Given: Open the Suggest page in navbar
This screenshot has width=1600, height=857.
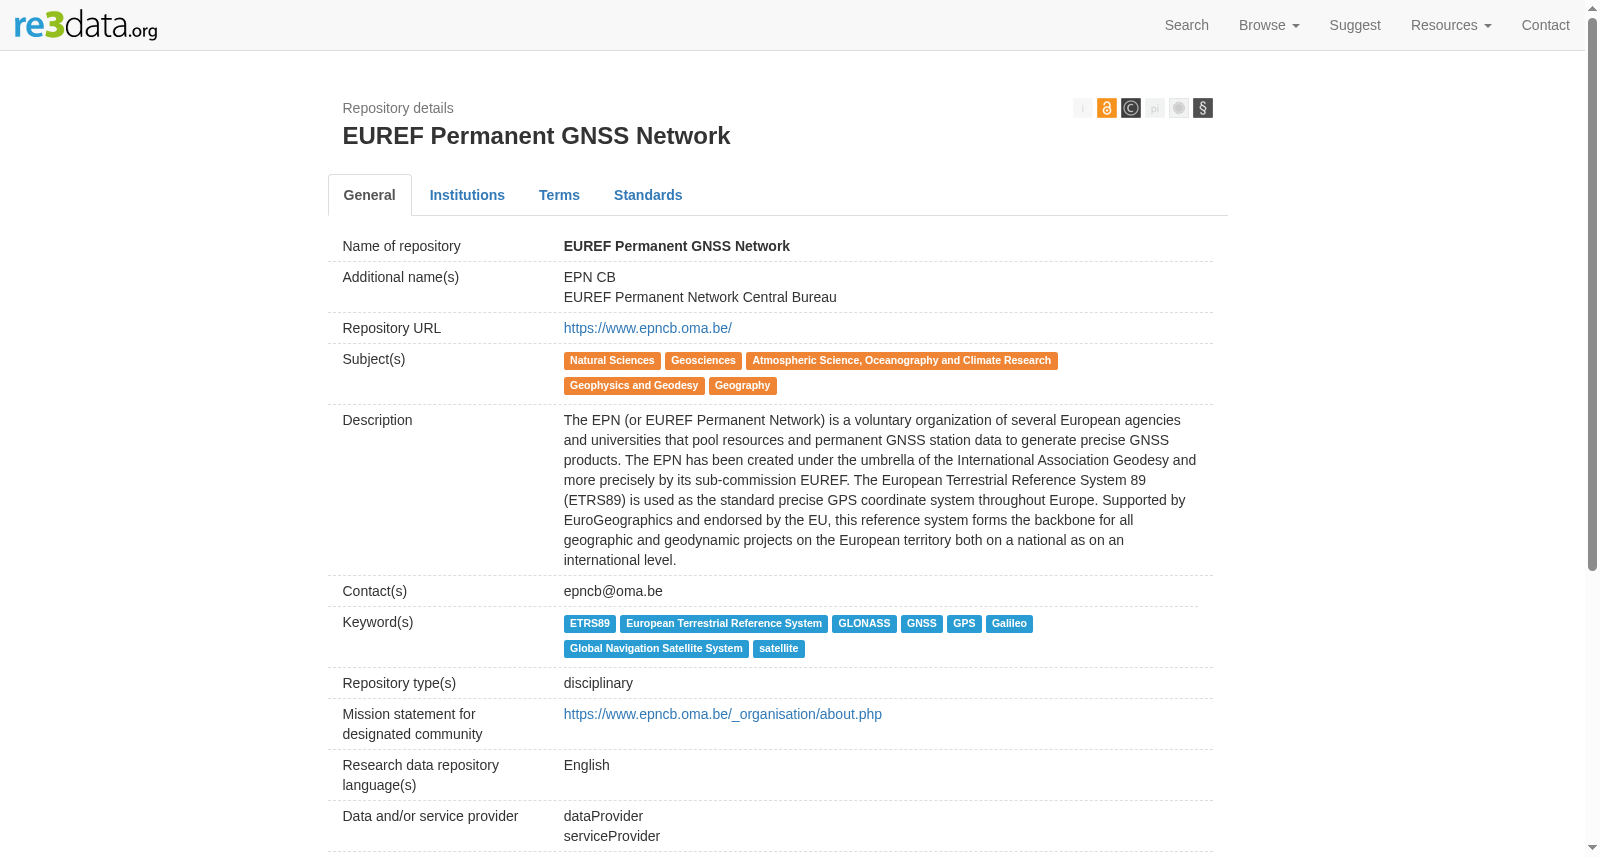Looking at the screenshot, I should [1355, 25].
